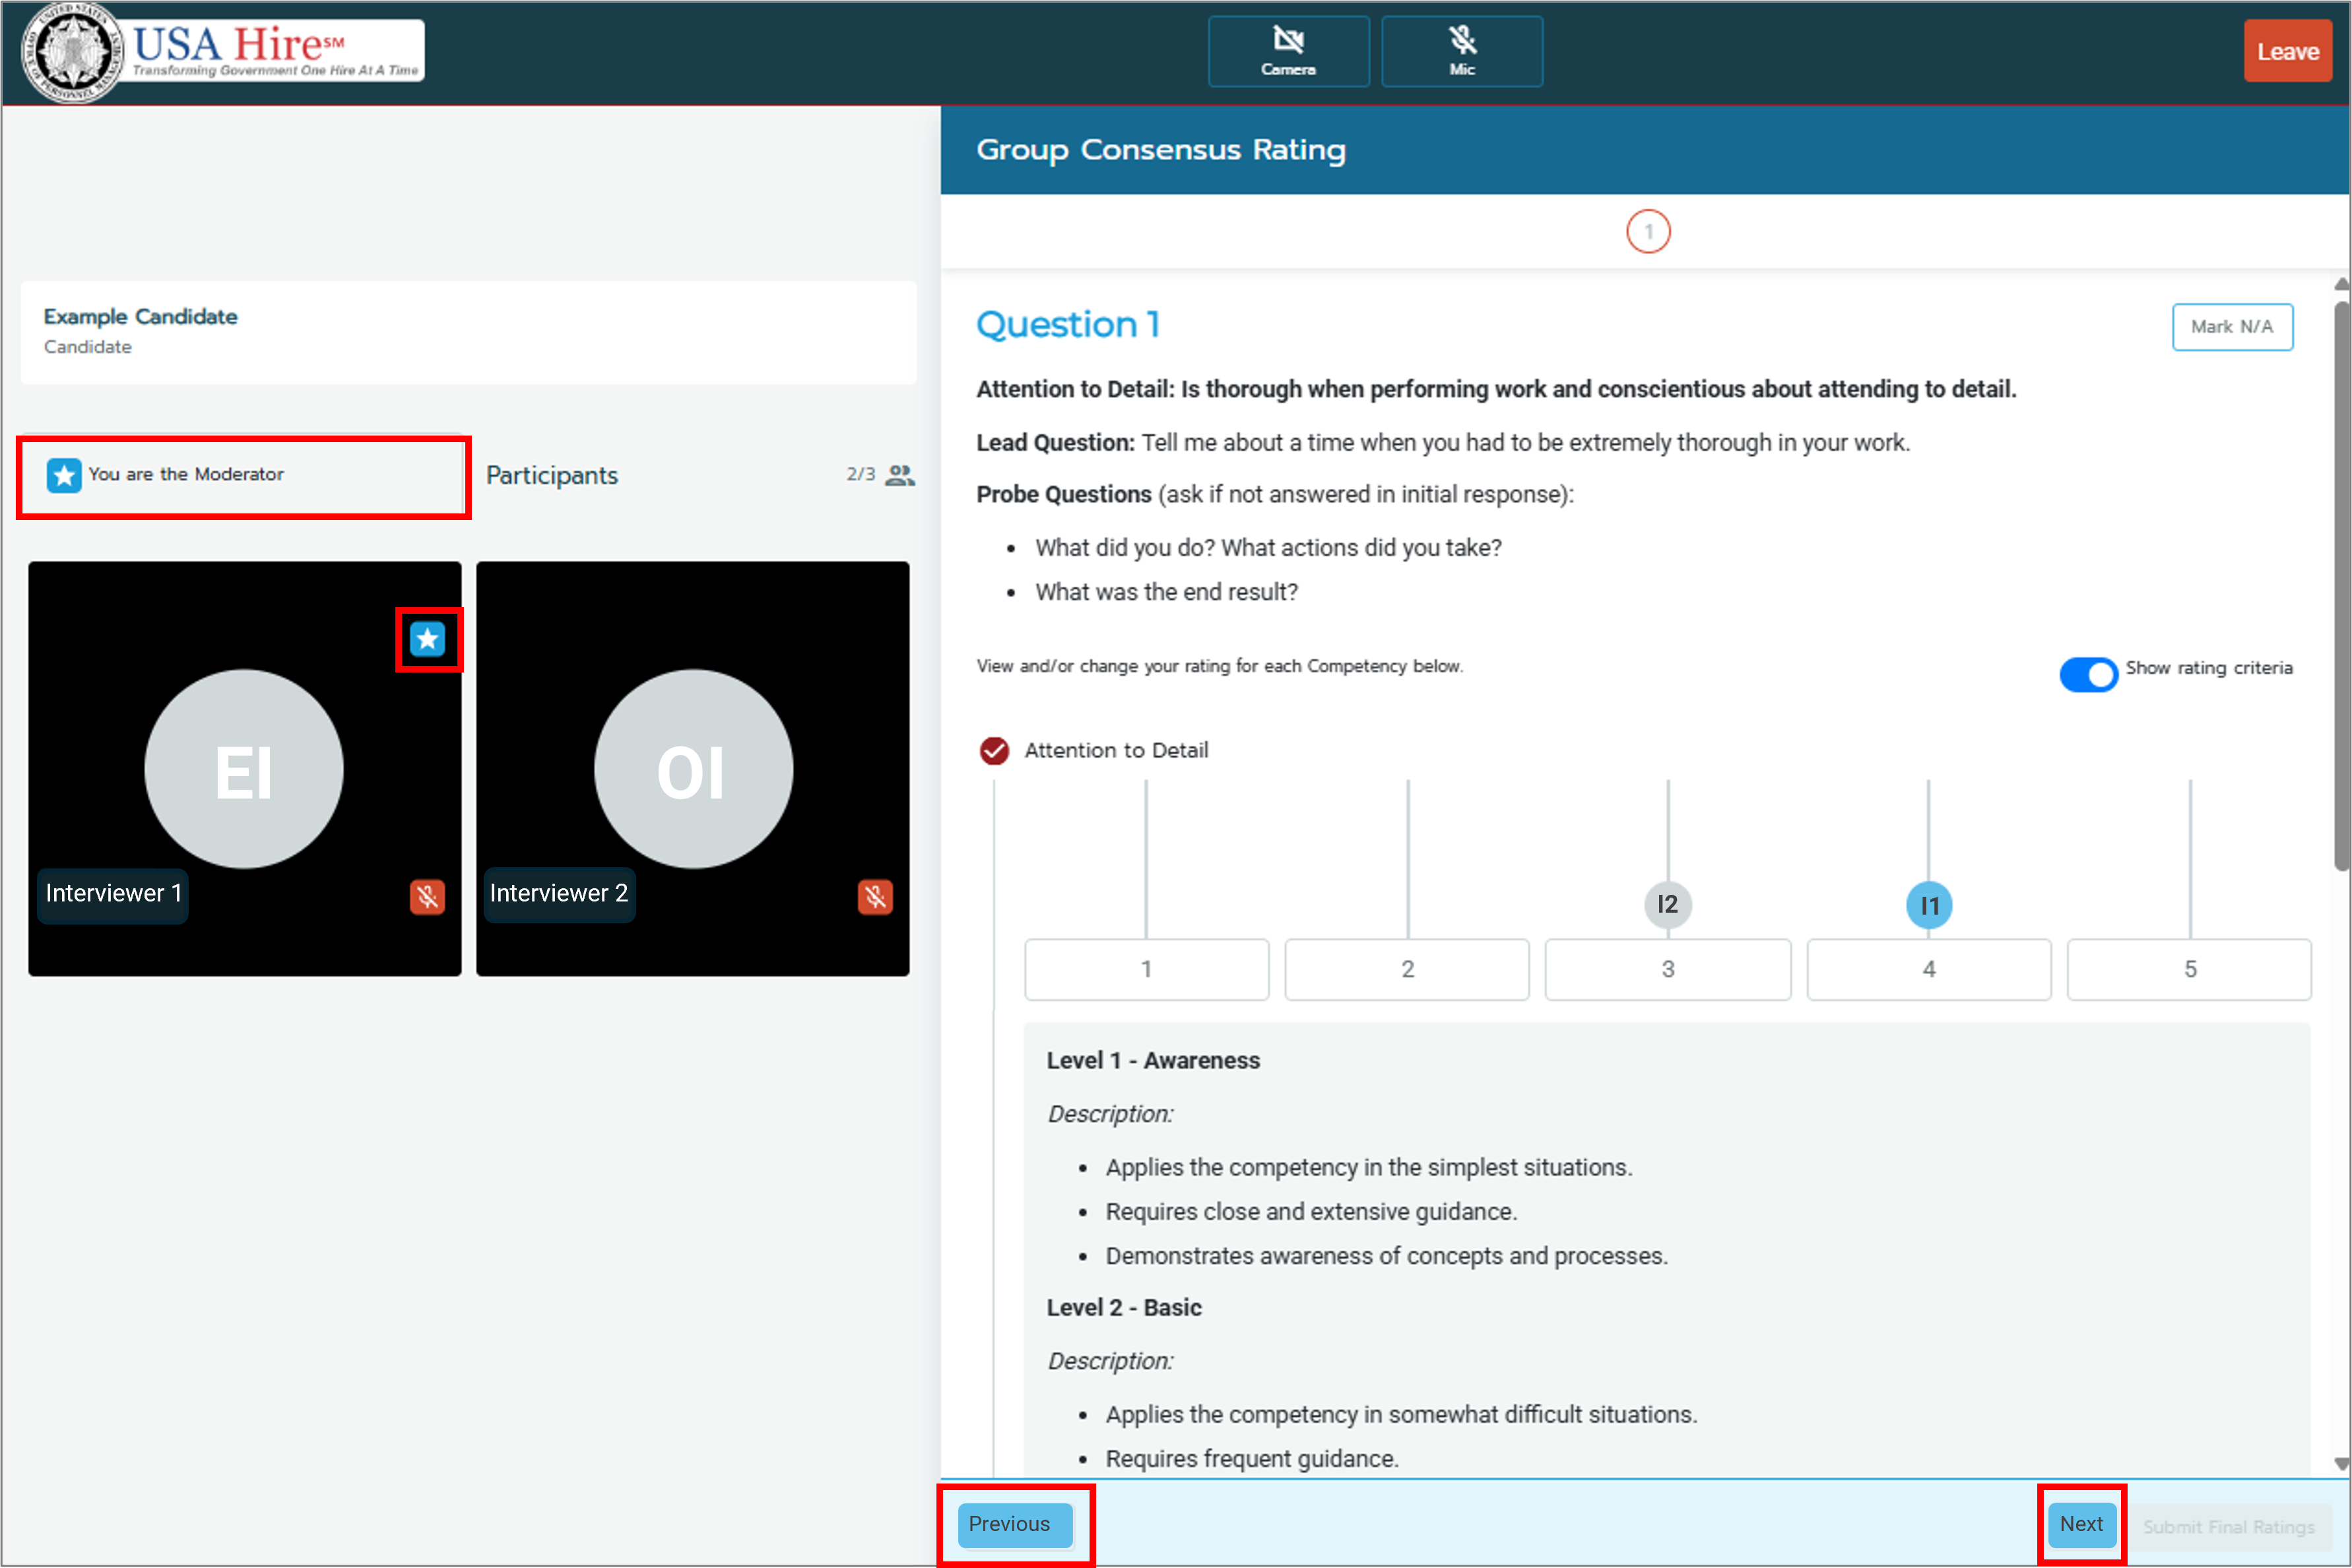Viewport: 2352px width, 1568px height.
Task: Select rating 5 for Attention to Detail
Action: 2189,969
